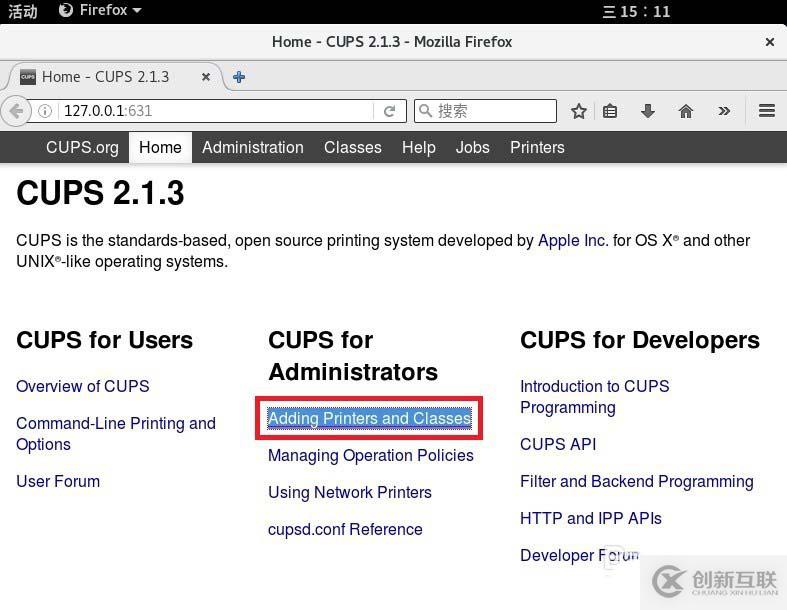787x610 pixels.
Task: Open Managing Operation Policies link
Action: pyautogui.click(x=370, y=455)
